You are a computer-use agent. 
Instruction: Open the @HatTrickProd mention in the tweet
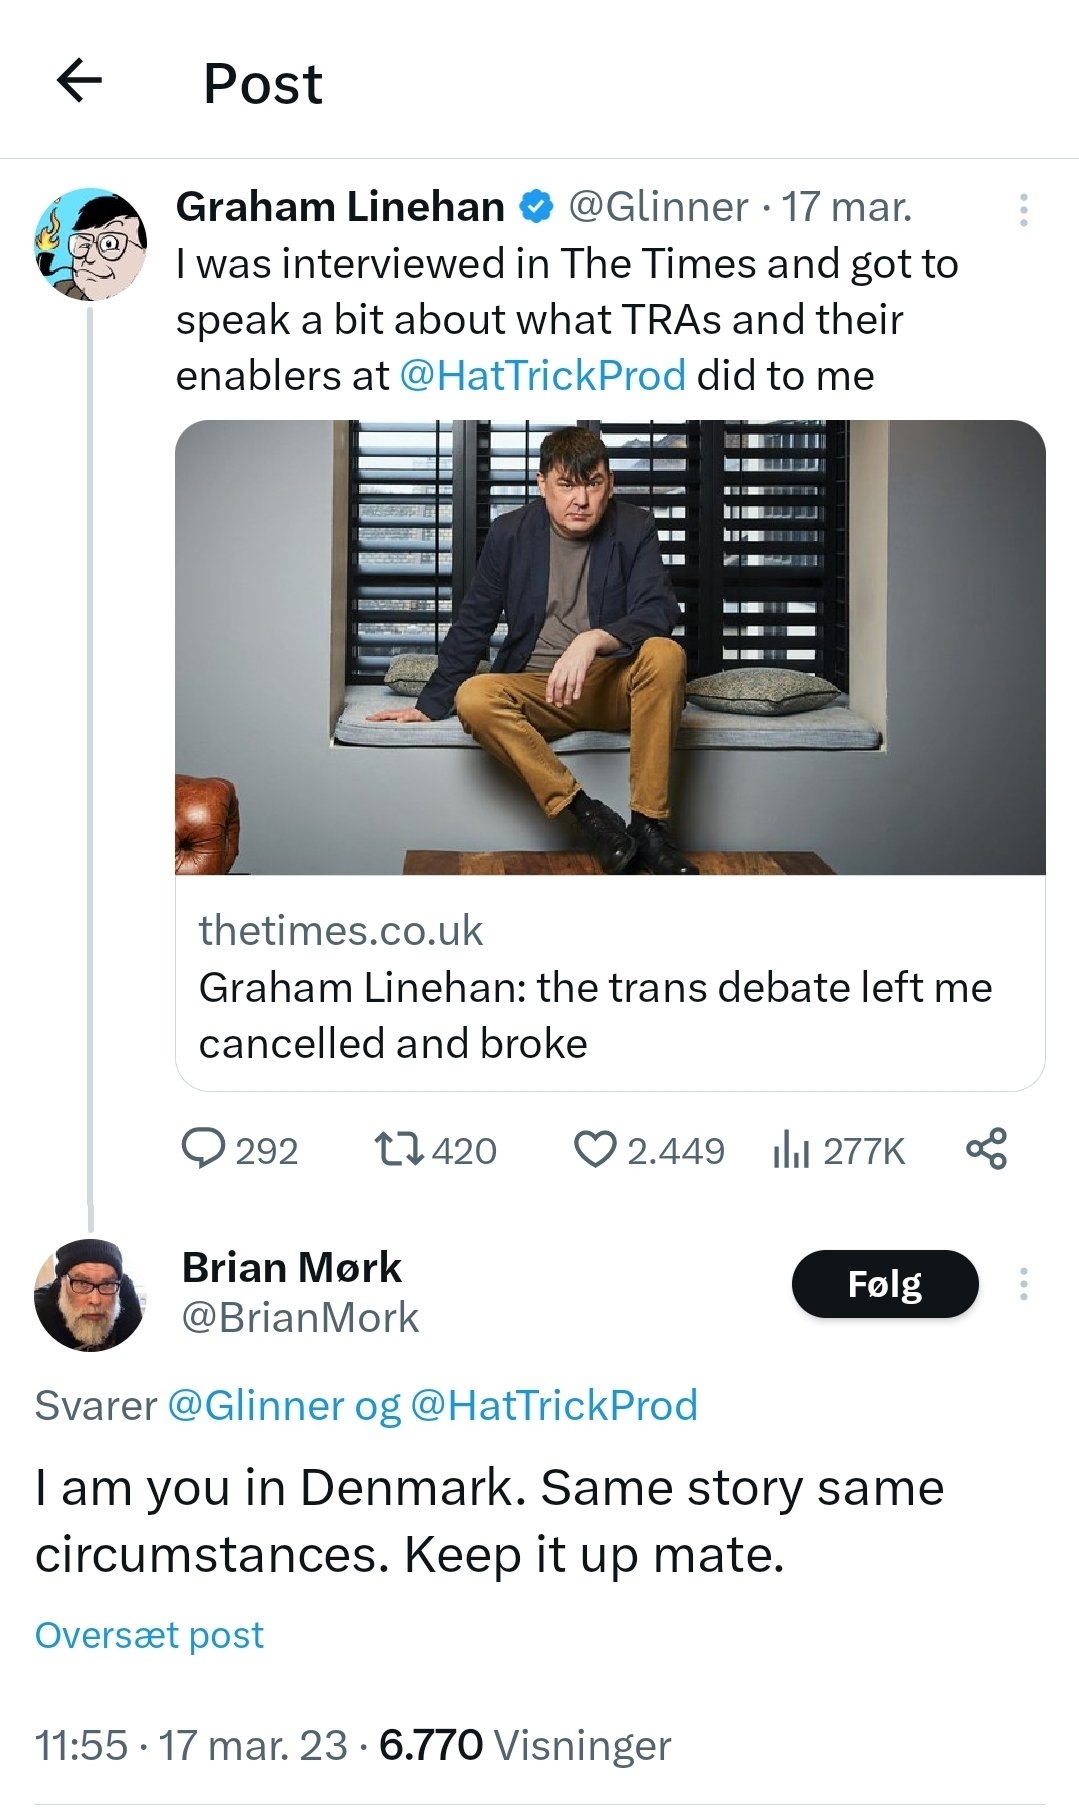542,376
